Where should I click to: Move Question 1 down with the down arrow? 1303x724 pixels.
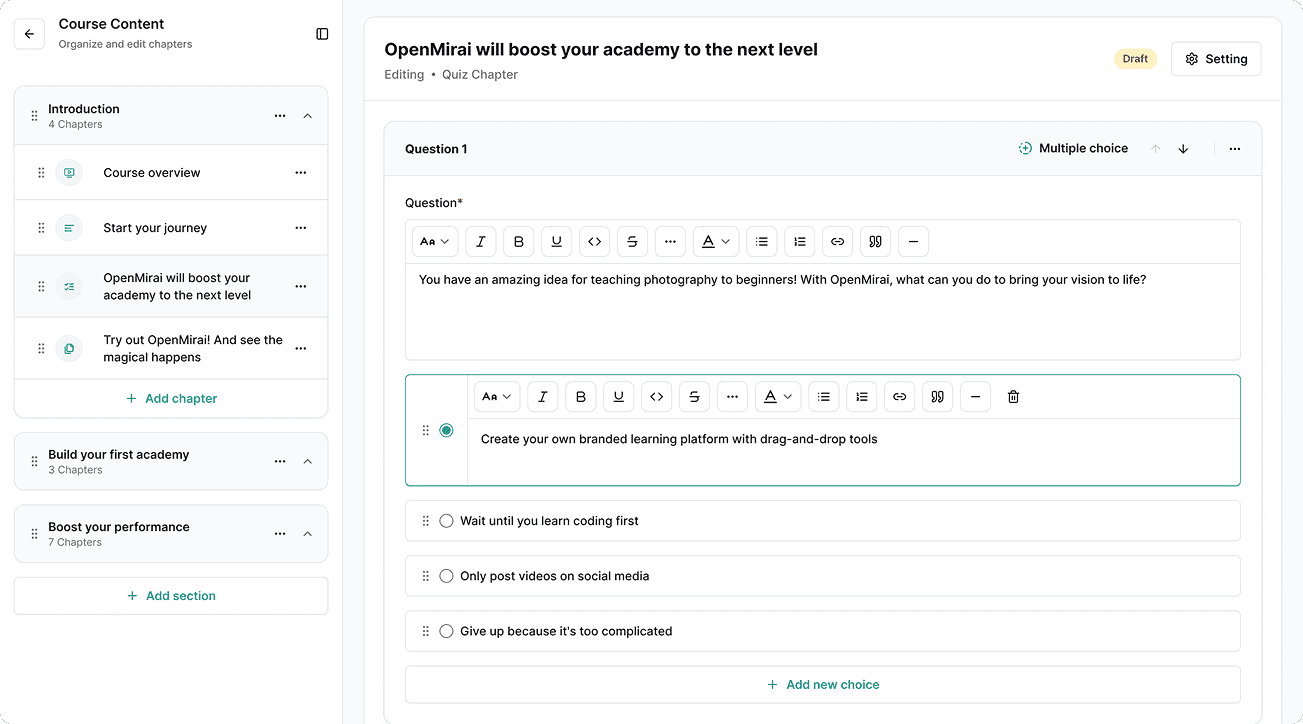1183,148
